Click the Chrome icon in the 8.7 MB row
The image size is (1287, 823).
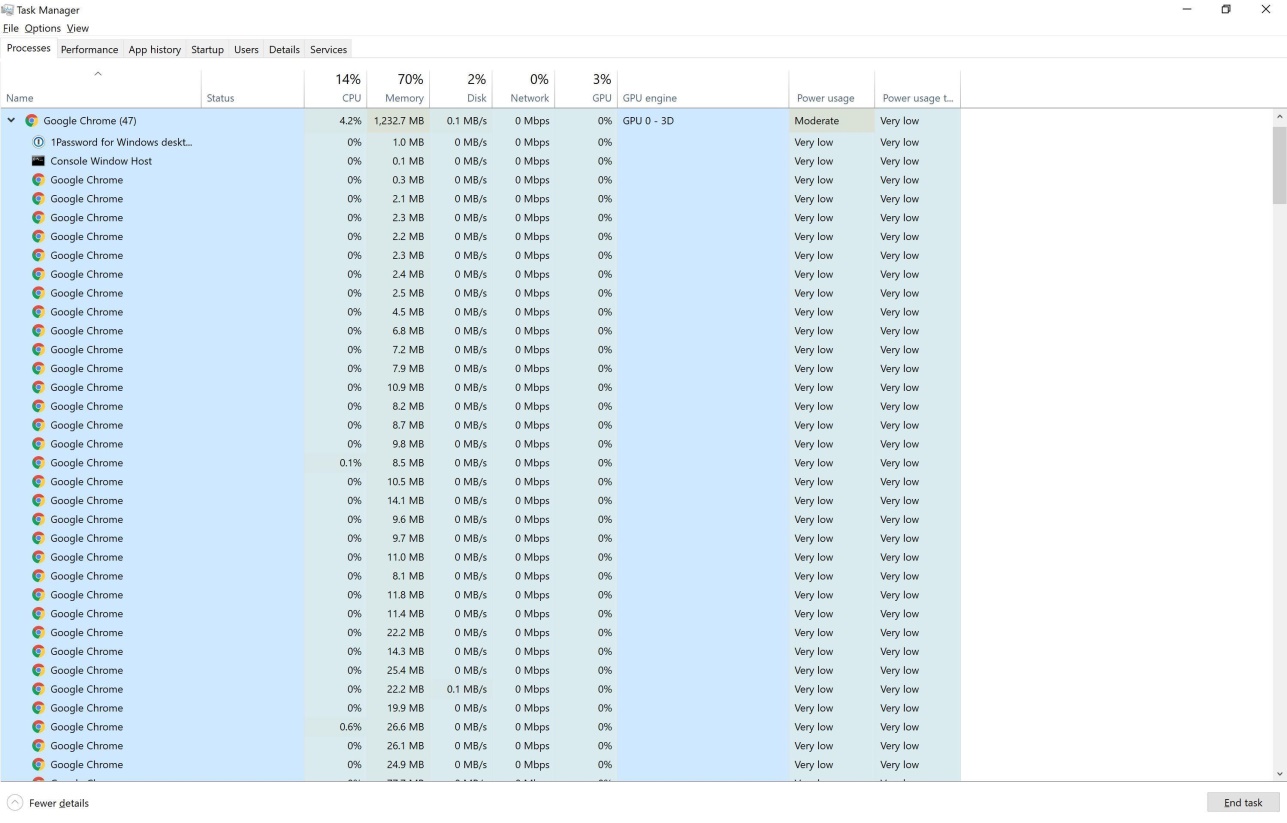(38, 425)
